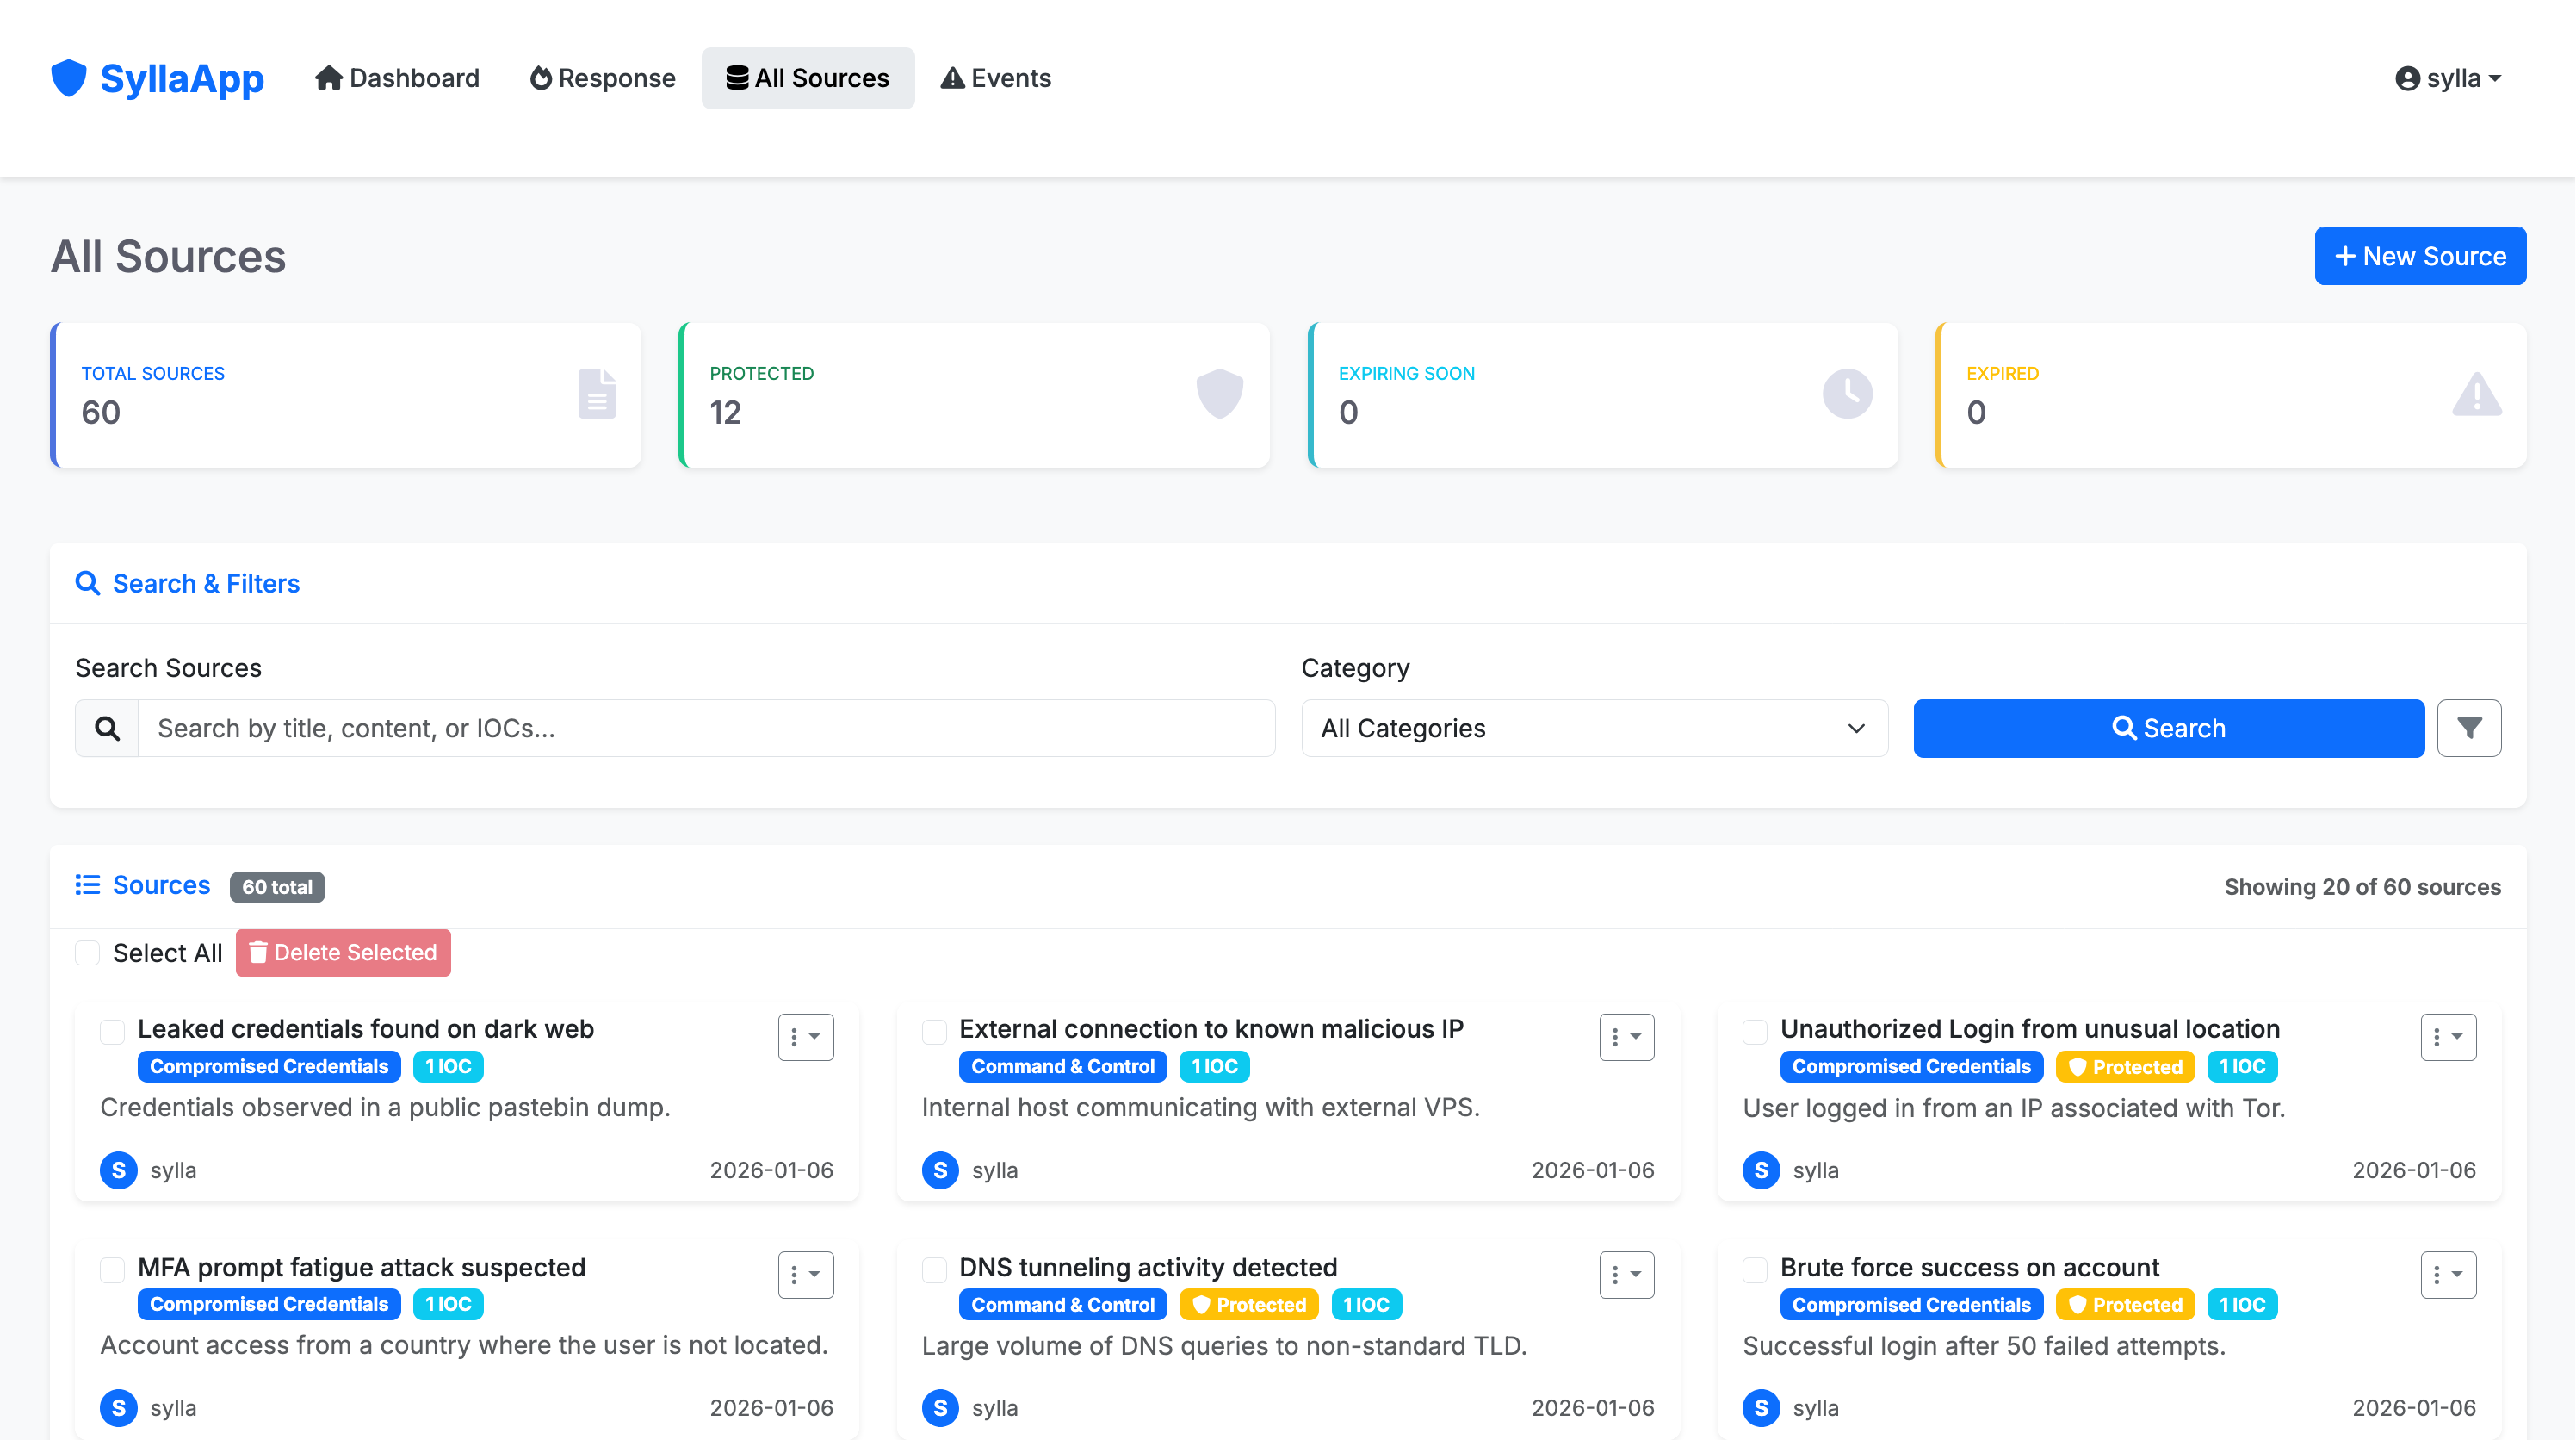Screen dimensions: 2576x1440
Task: Open the All Categories dropdown
Action: point(1594,728)
